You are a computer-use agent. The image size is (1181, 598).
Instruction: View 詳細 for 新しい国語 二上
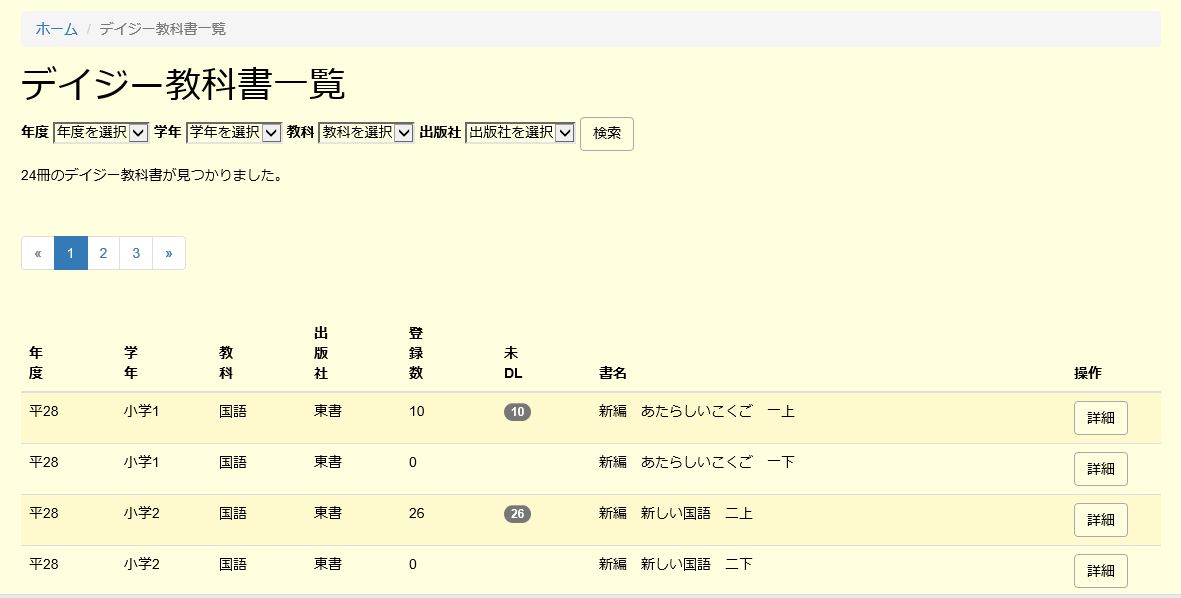pyautogui.click(x=1100, y=520)
